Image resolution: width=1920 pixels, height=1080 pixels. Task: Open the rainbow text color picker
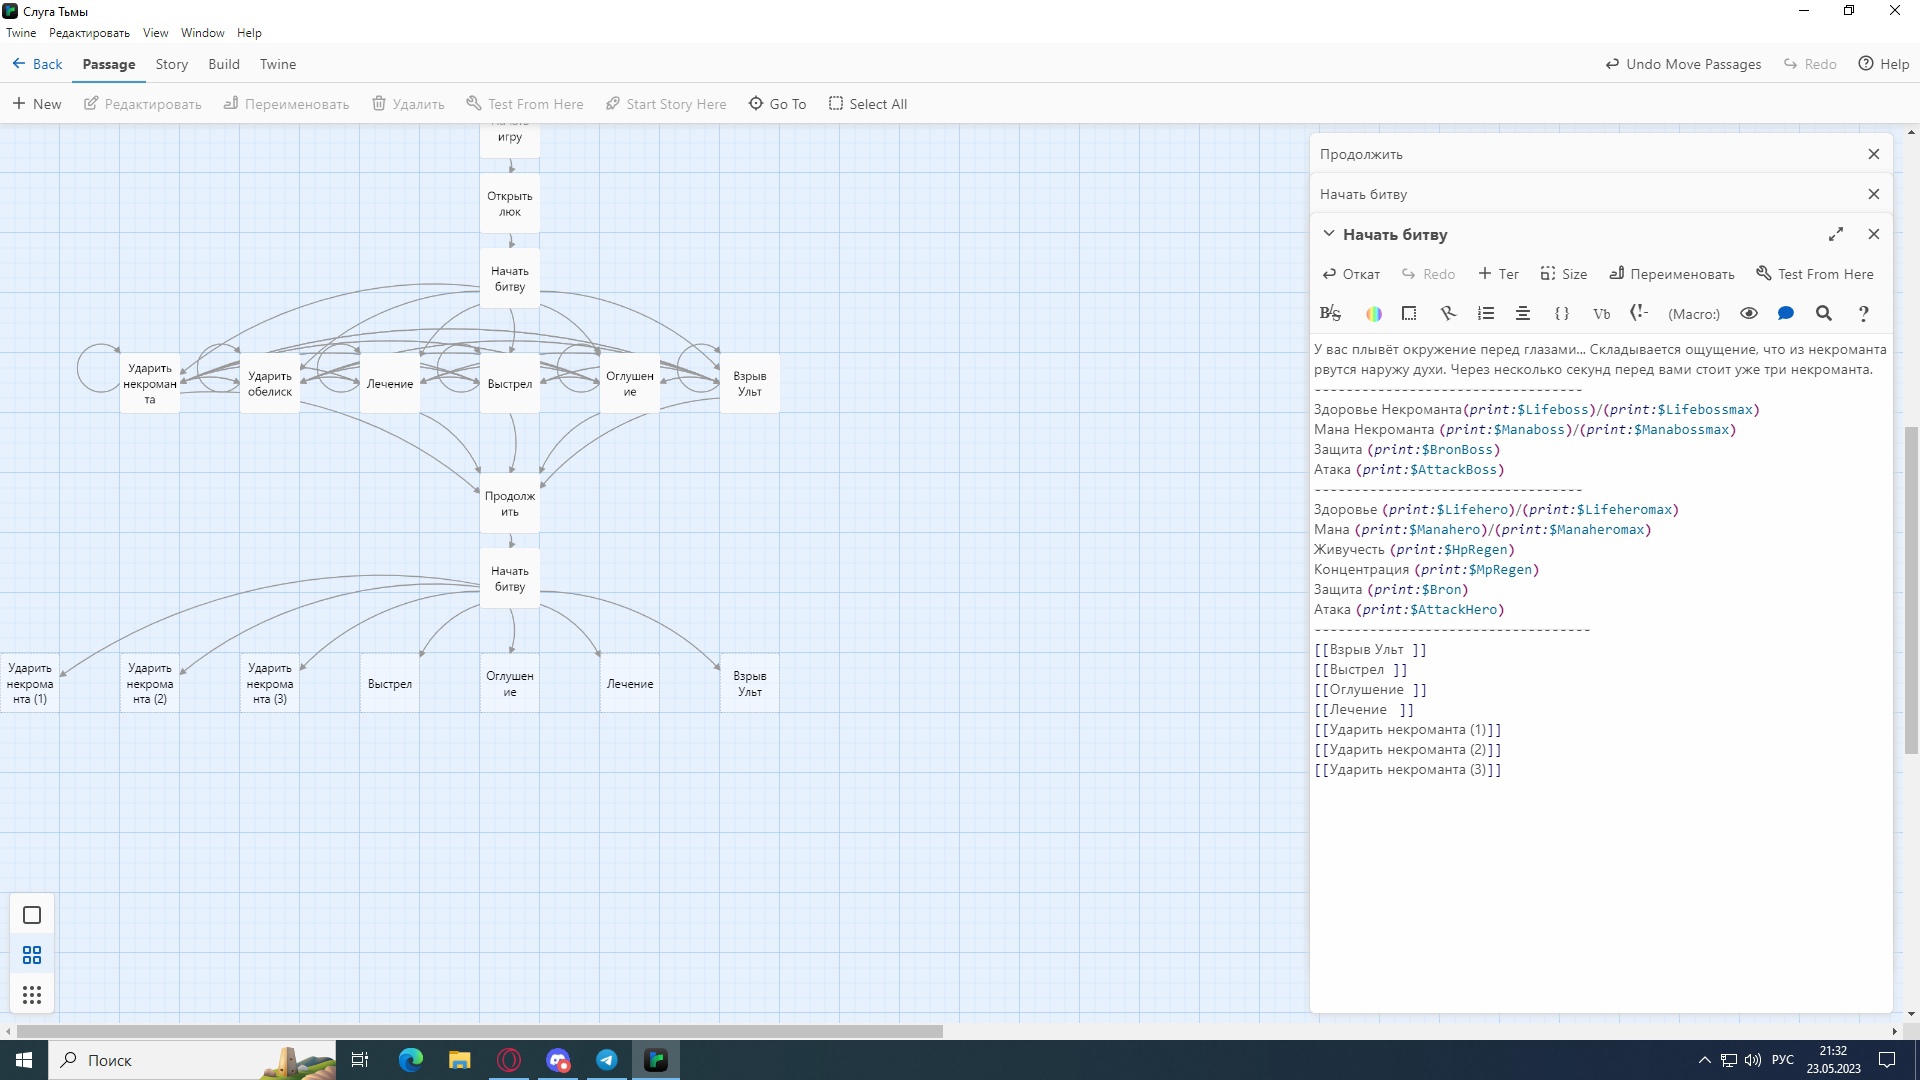(x=1374, y=314)
